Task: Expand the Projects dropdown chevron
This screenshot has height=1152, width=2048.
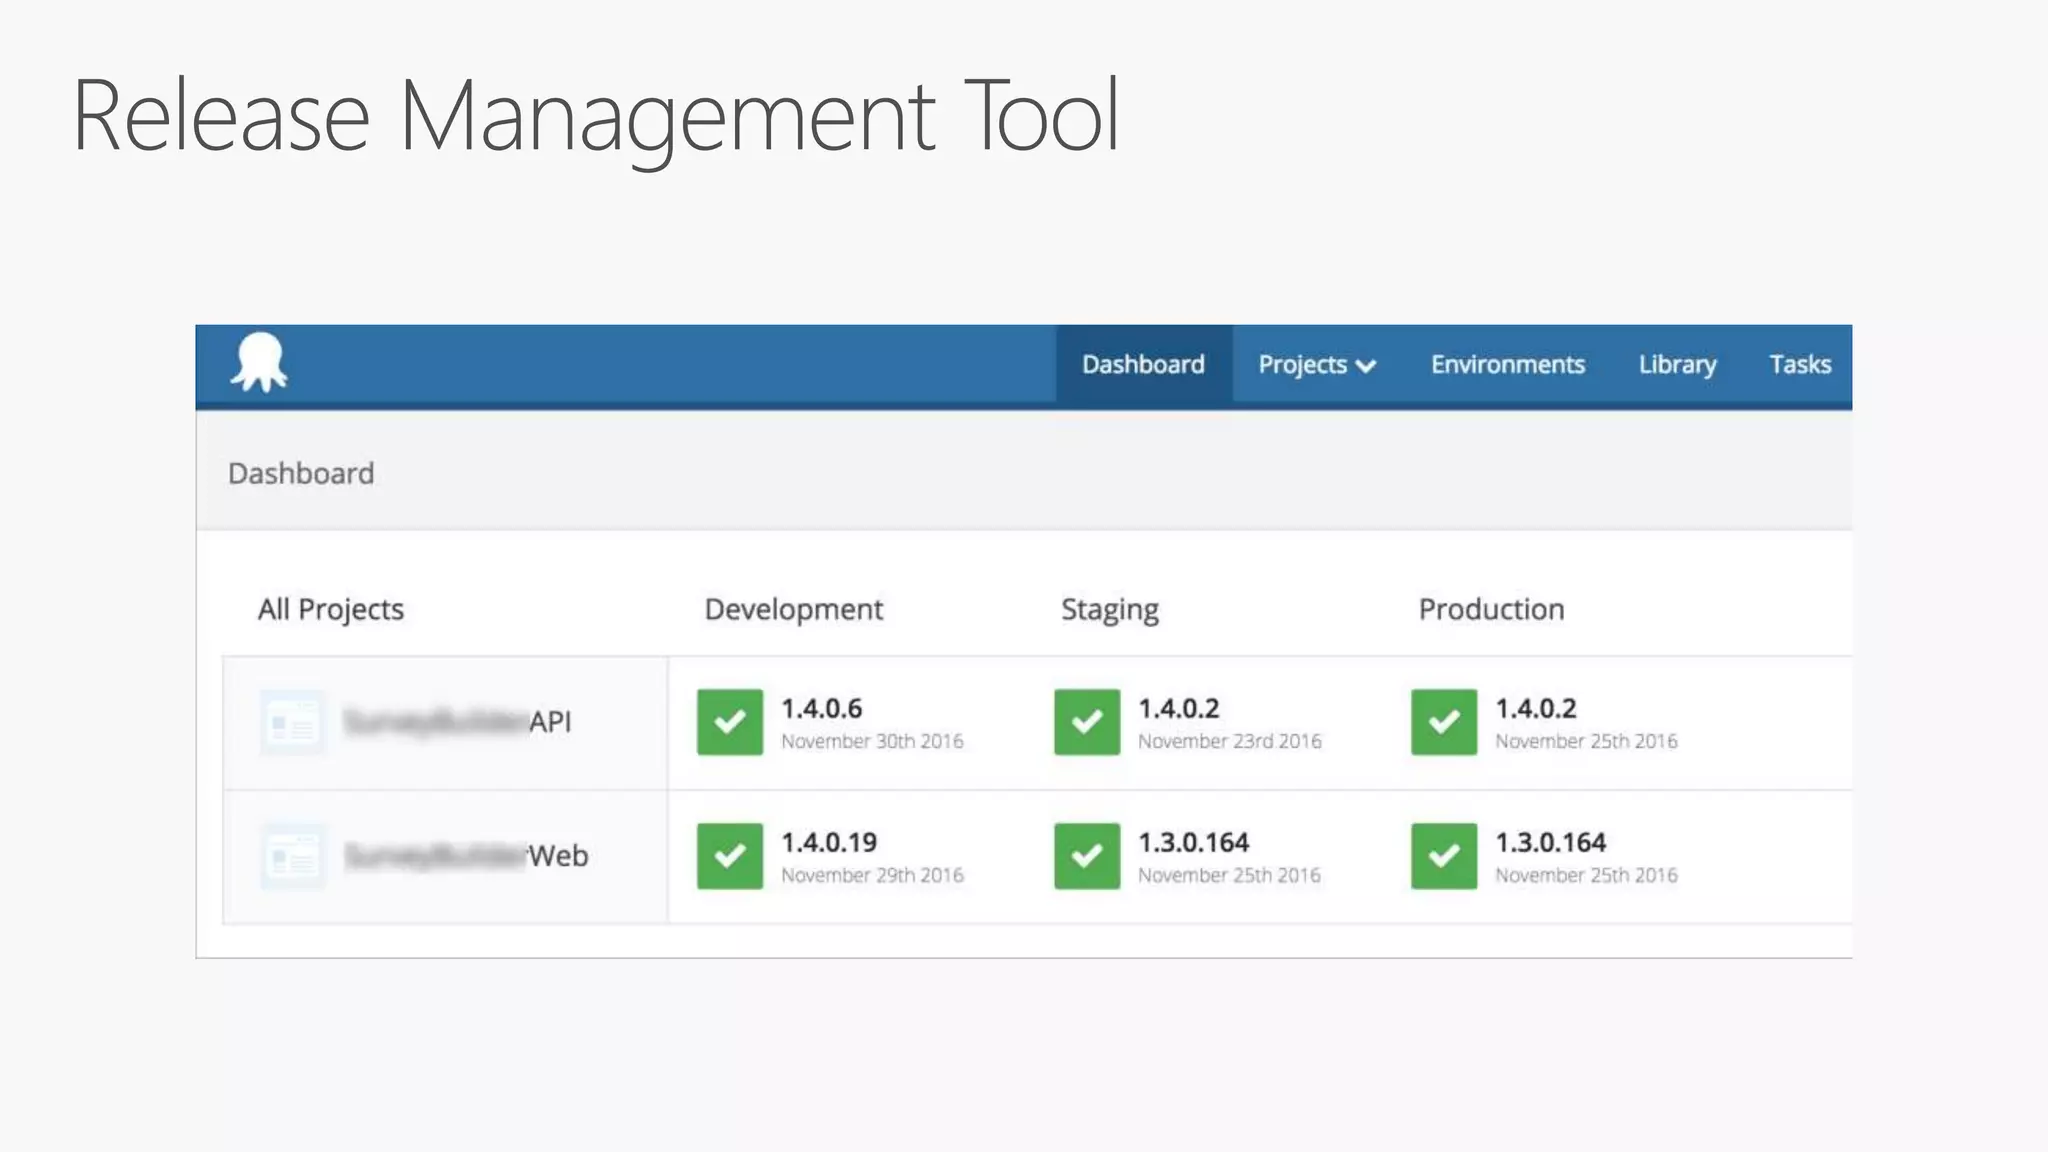Action: [1366, 366]
